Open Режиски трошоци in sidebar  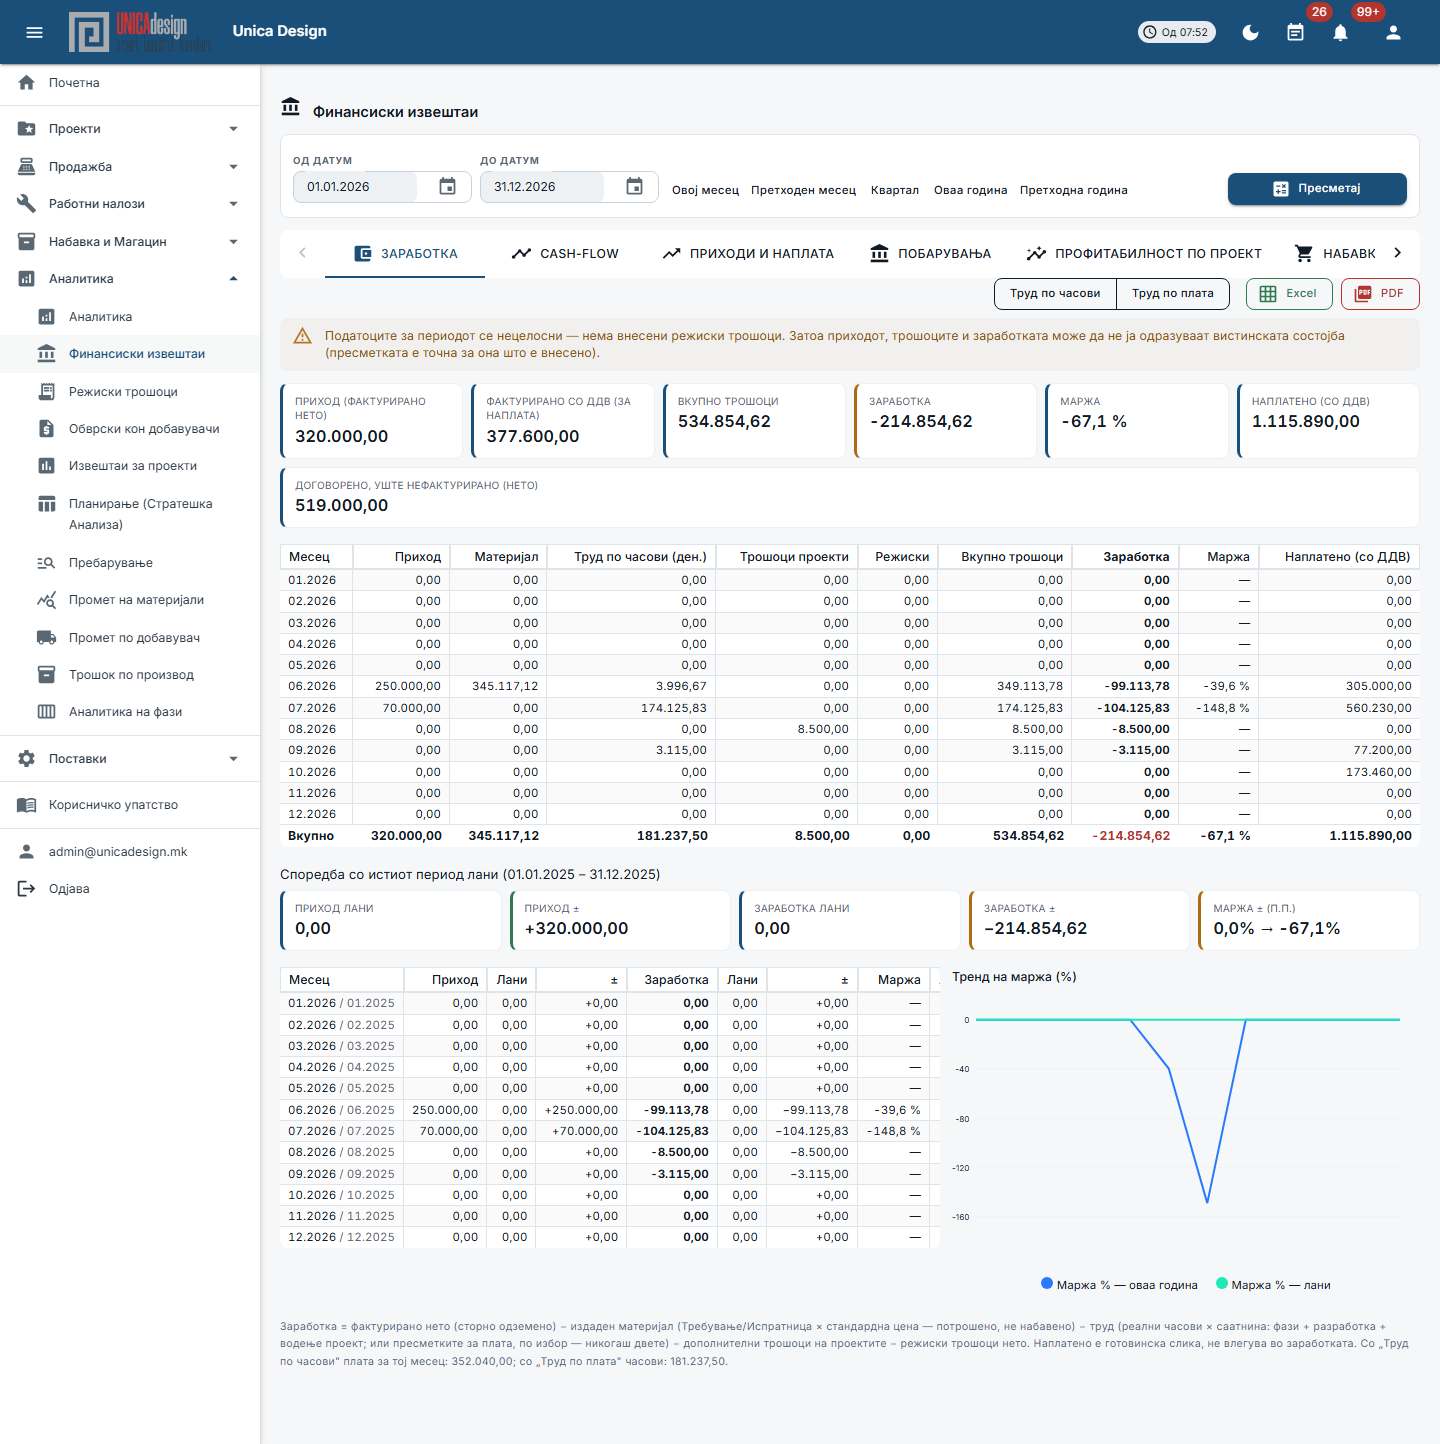130,392
